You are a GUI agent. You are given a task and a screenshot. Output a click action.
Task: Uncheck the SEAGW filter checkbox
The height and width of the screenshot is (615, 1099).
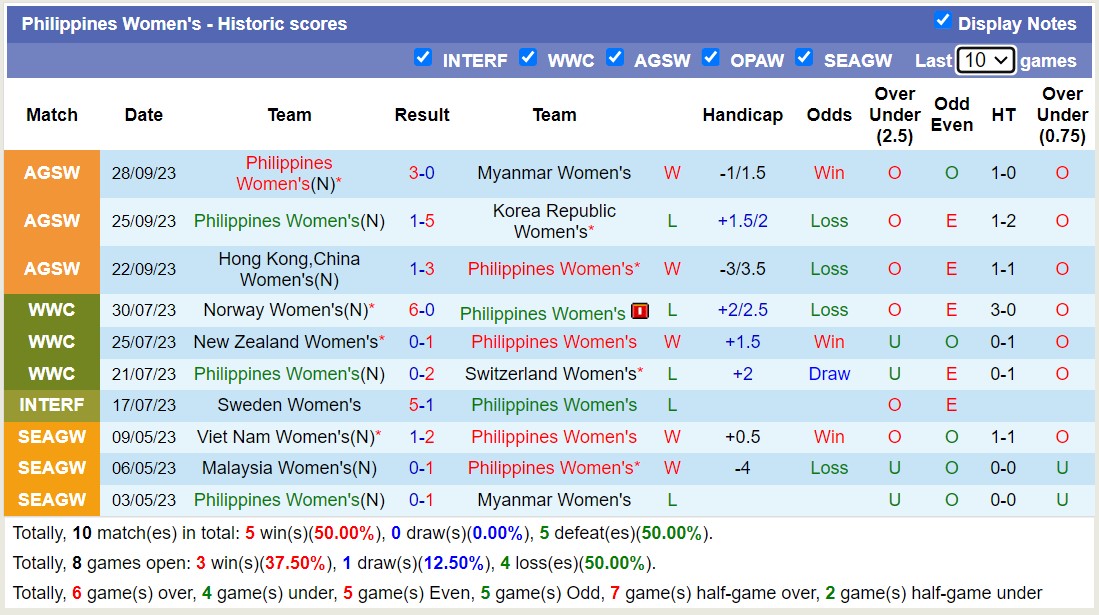(x=804, y=58)
